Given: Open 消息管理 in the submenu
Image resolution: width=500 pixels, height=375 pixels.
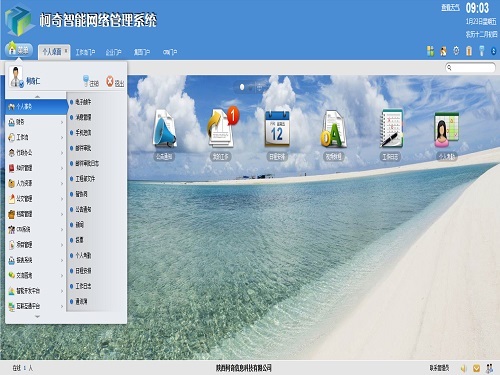Looking at the screenshot, I should [83, 117].
